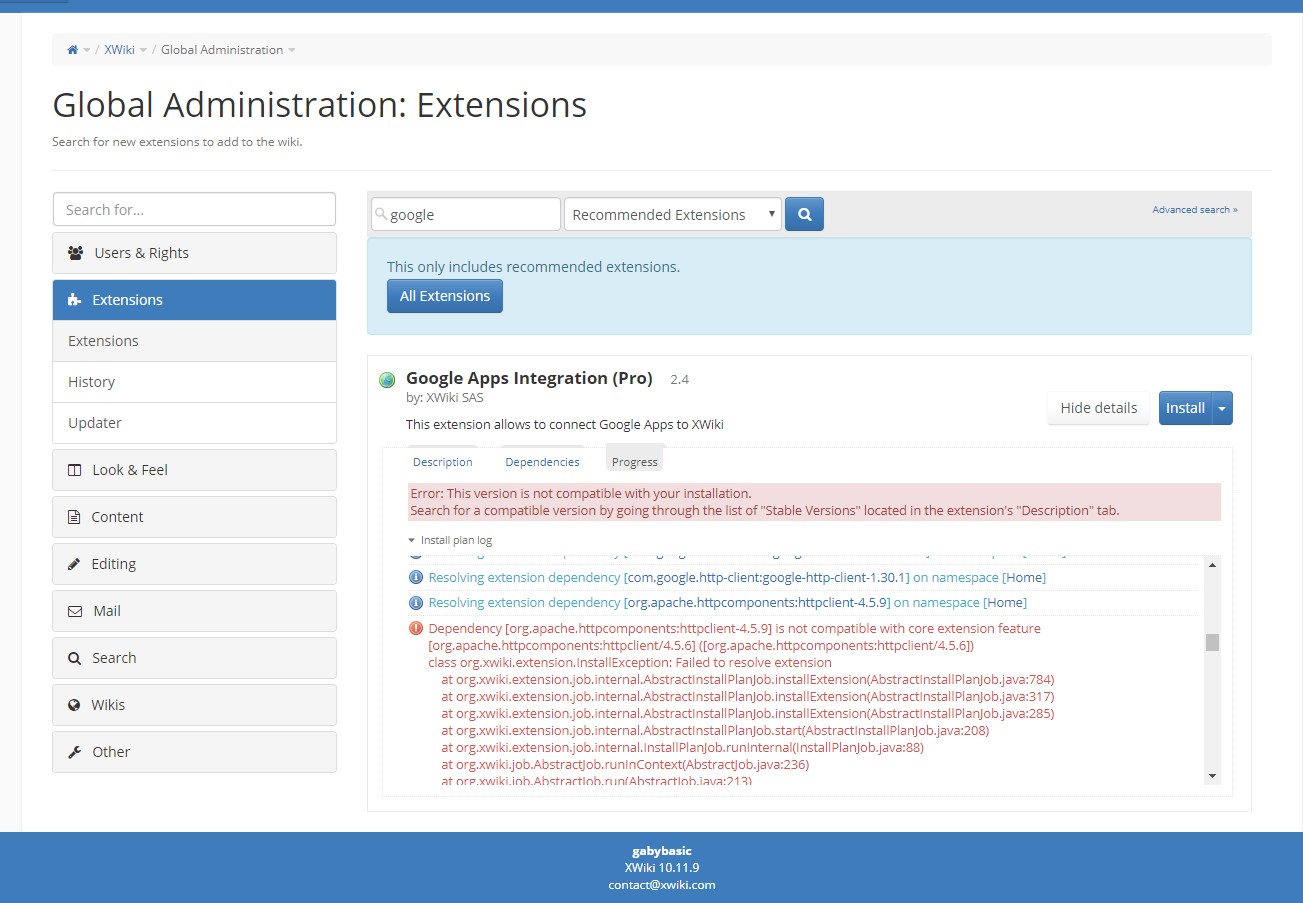Click the XWiki 10.11.9 footer text
The height and width of the screenshot is (903, 1303).
(661, 867)
